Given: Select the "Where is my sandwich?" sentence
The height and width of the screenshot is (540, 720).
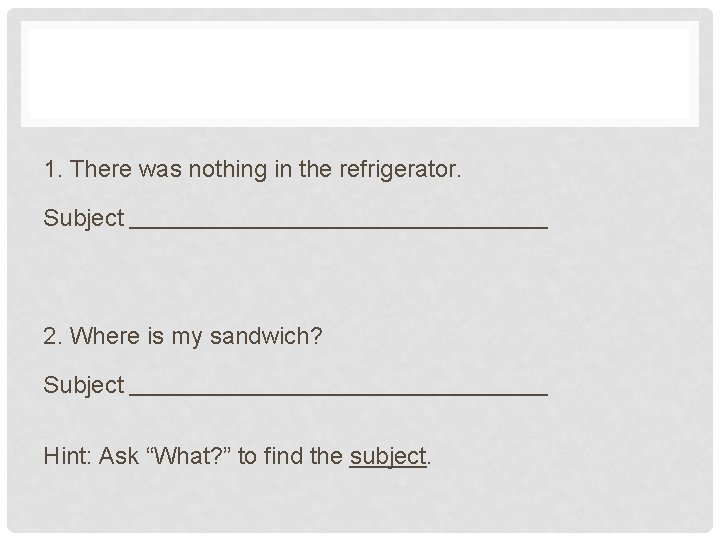Looking at the screenshot, I should [x=183, y=337].
